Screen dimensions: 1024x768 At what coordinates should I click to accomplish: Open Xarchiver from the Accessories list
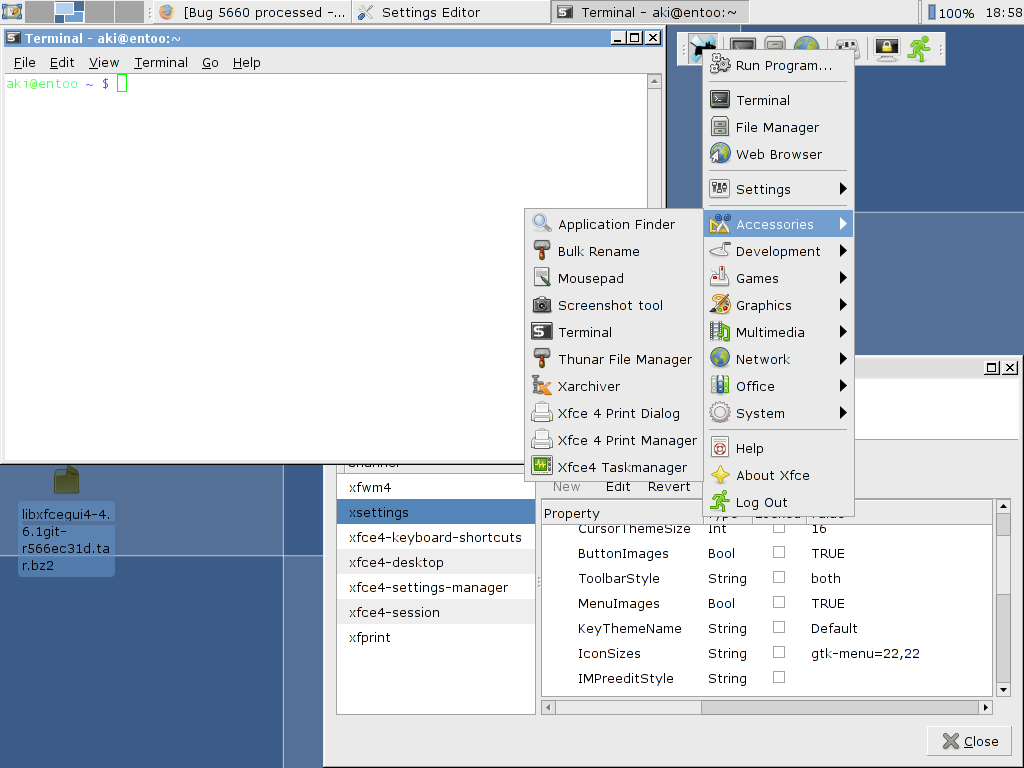click(x=589, y=387)
